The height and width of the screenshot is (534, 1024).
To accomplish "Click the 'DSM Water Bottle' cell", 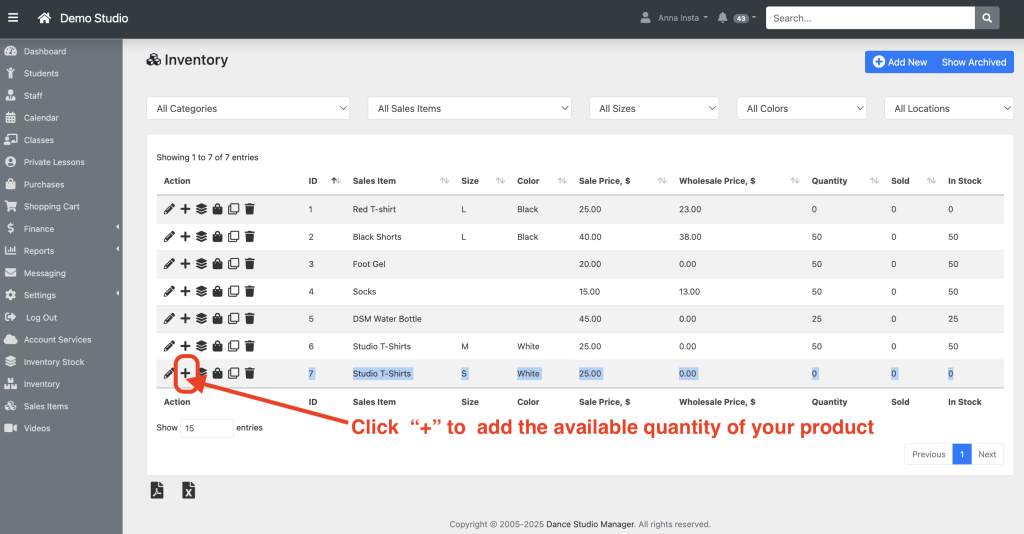I will [x=387, y=319].
